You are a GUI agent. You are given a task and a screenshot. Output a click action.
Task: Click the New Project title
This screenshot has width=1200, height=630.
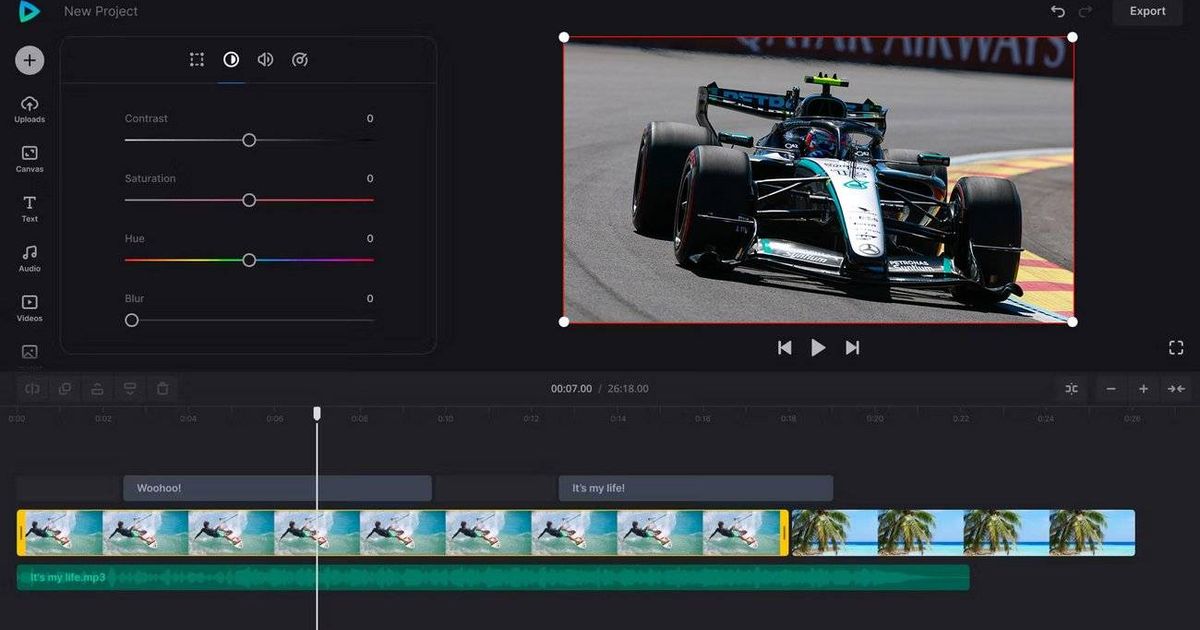point(101,11)
